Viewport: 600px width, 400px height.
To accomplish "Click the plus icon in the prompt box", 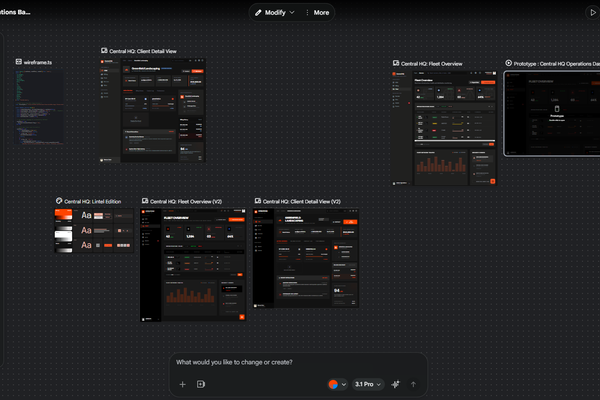I will pos(183,384).
